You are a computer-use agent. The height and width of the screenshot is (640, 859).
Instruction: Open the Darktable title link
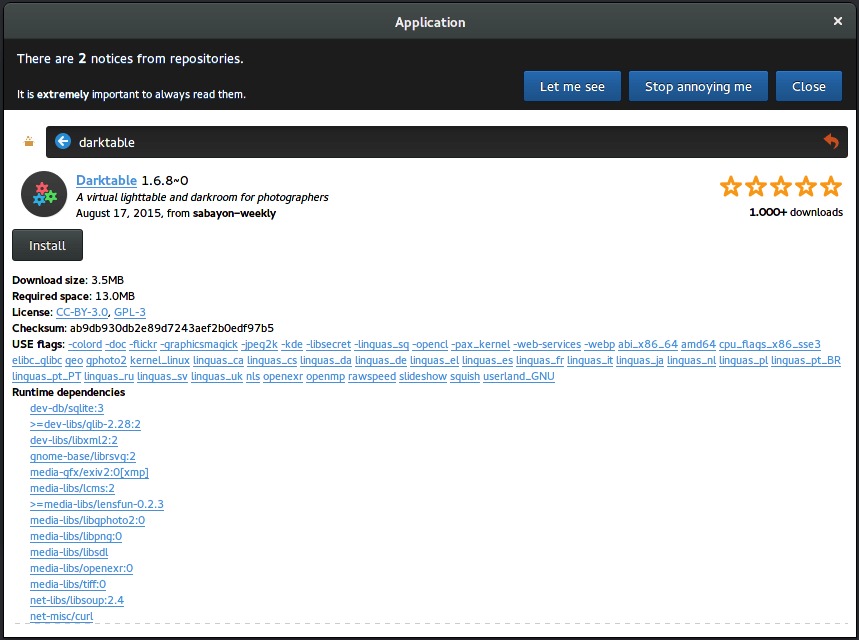(x=106, y=180)
